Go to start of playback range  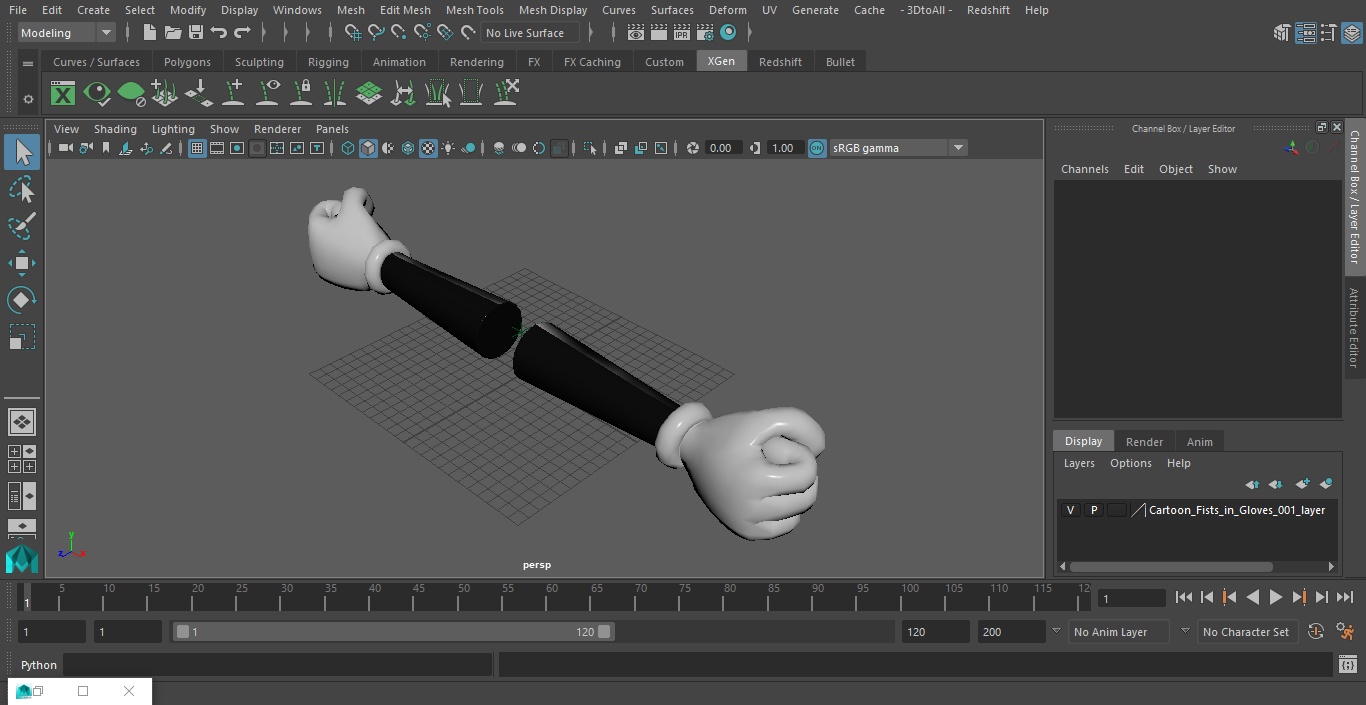(1184, 597)
